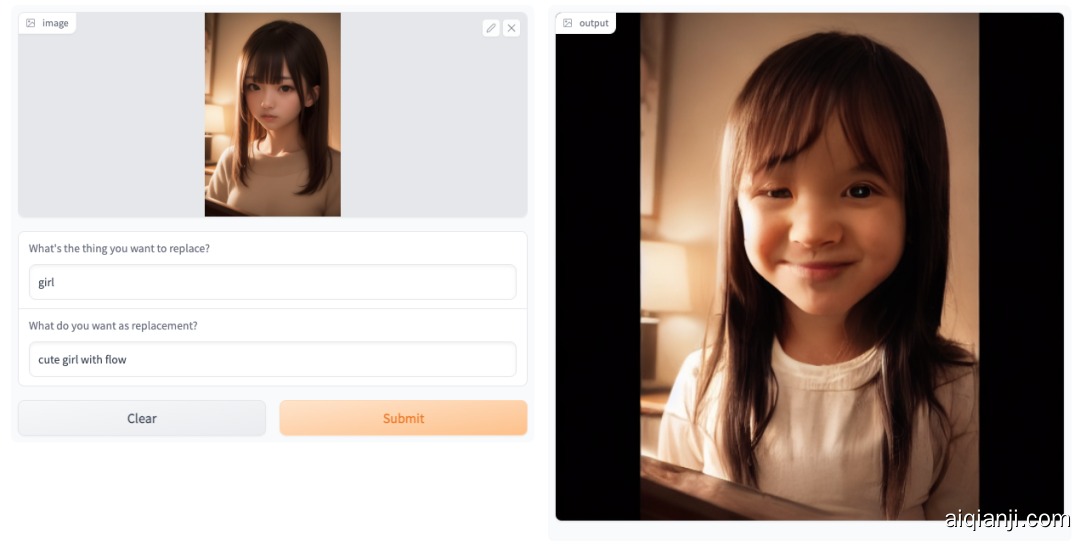Click the black bar right of output image
Image resolution: width=1080 pixels, height=541 pixels.
pyautogui.click(x=1021, y=270)
